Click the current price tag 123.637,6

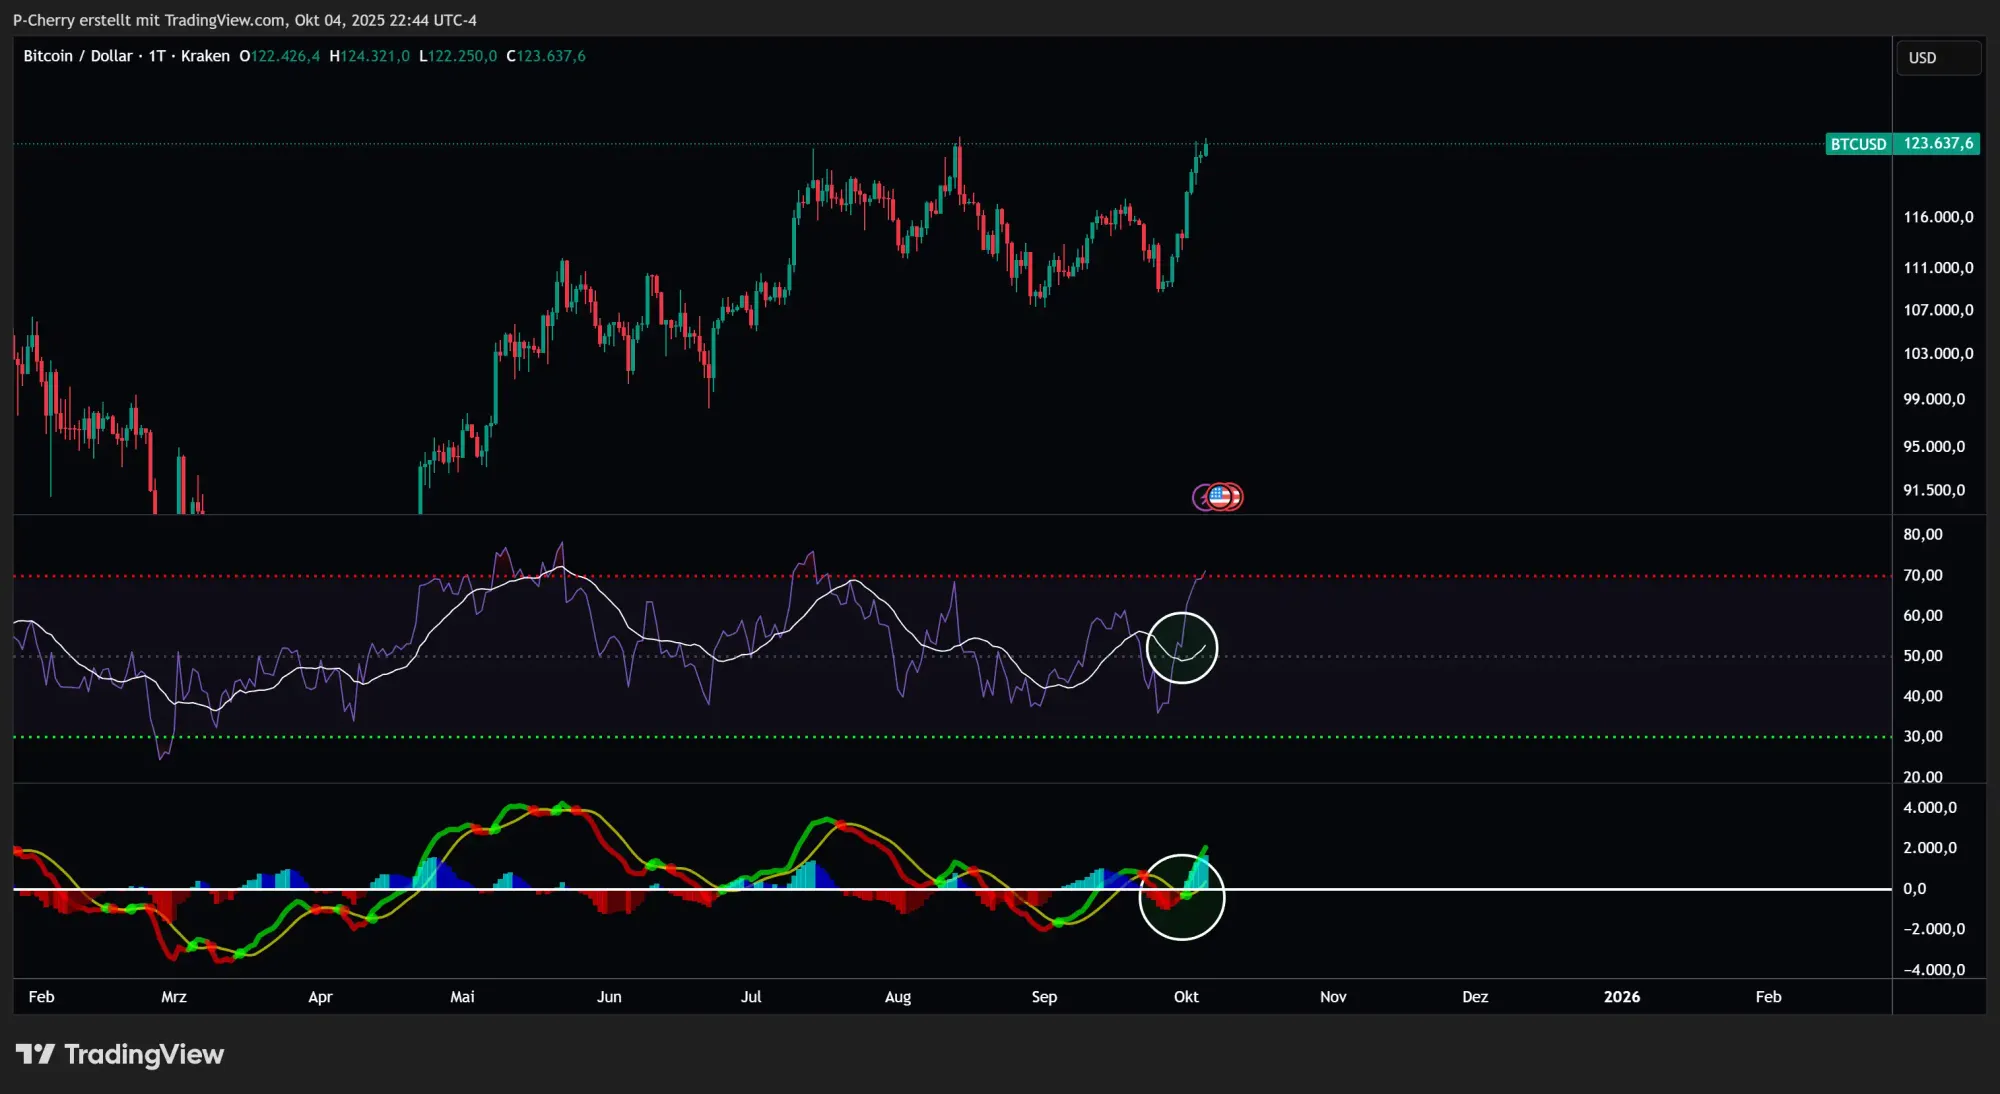pyautogui.click(x=1937, y=144)
